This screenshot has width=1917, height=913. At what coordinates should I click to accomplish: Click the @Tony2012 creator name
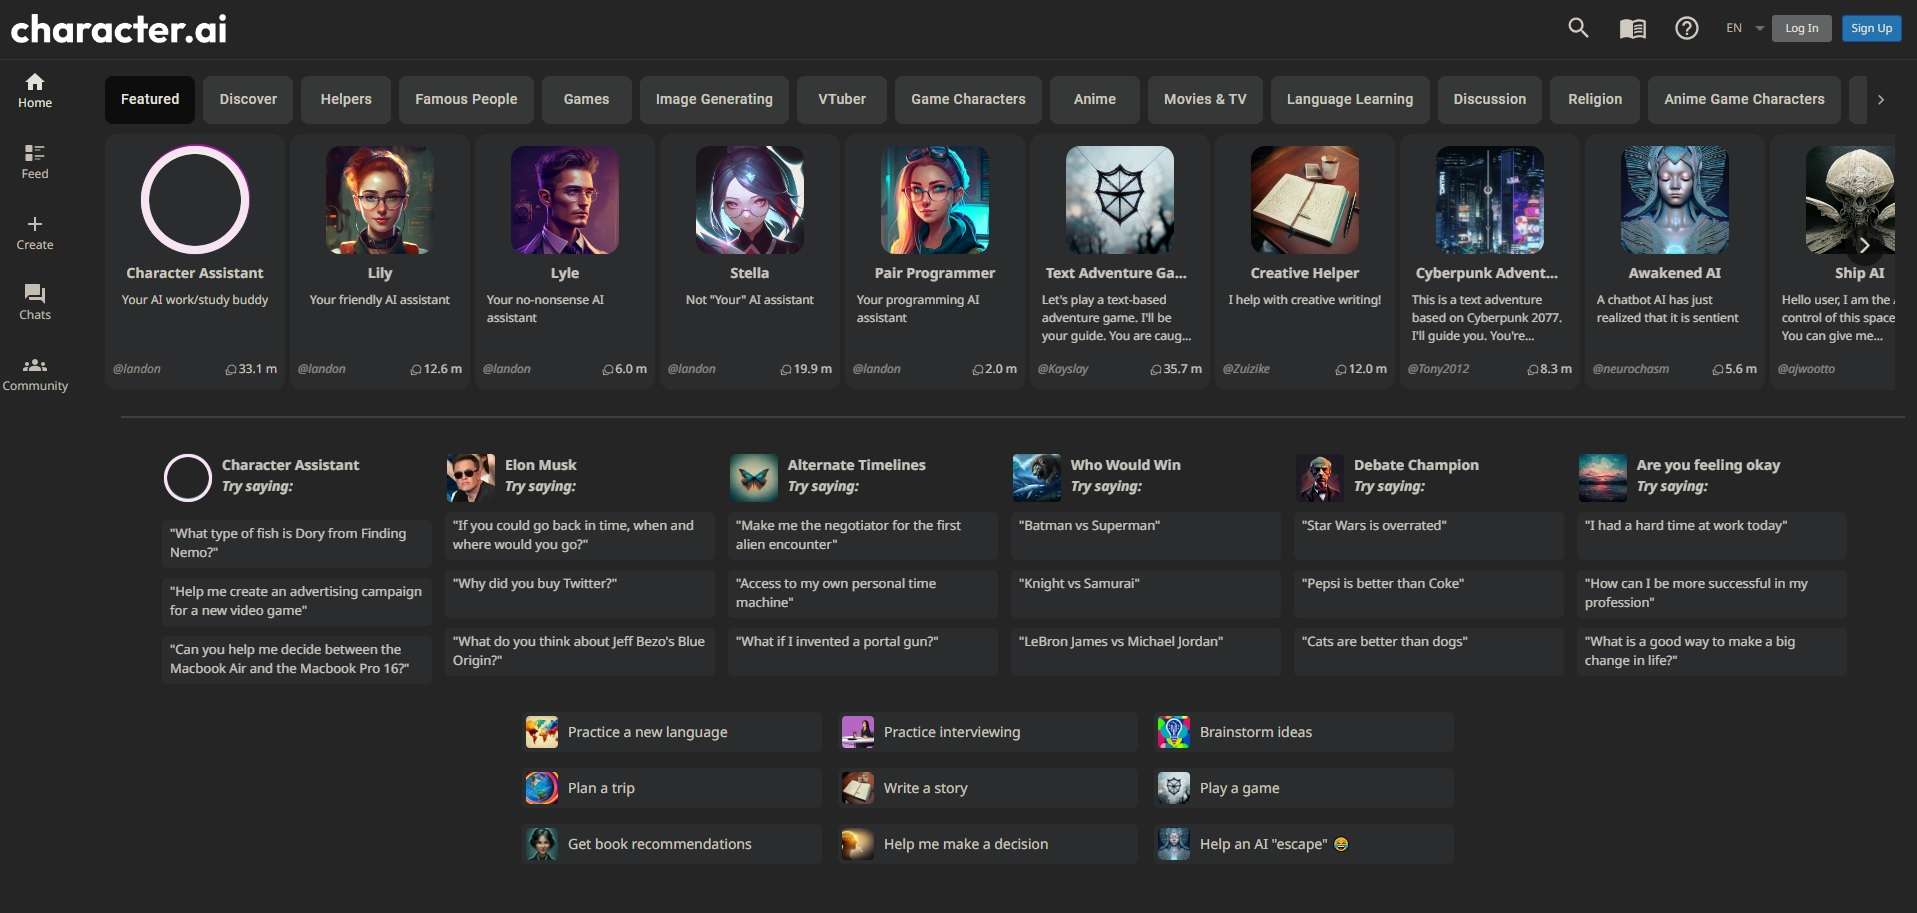1438,369
